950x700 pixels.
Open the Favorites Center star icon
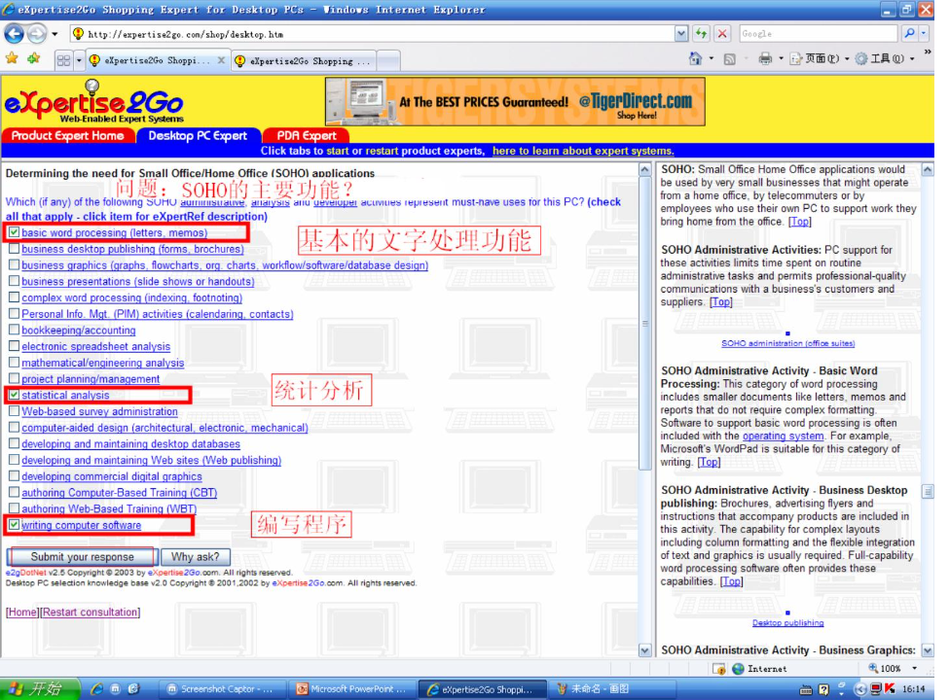tap(12, 59)
